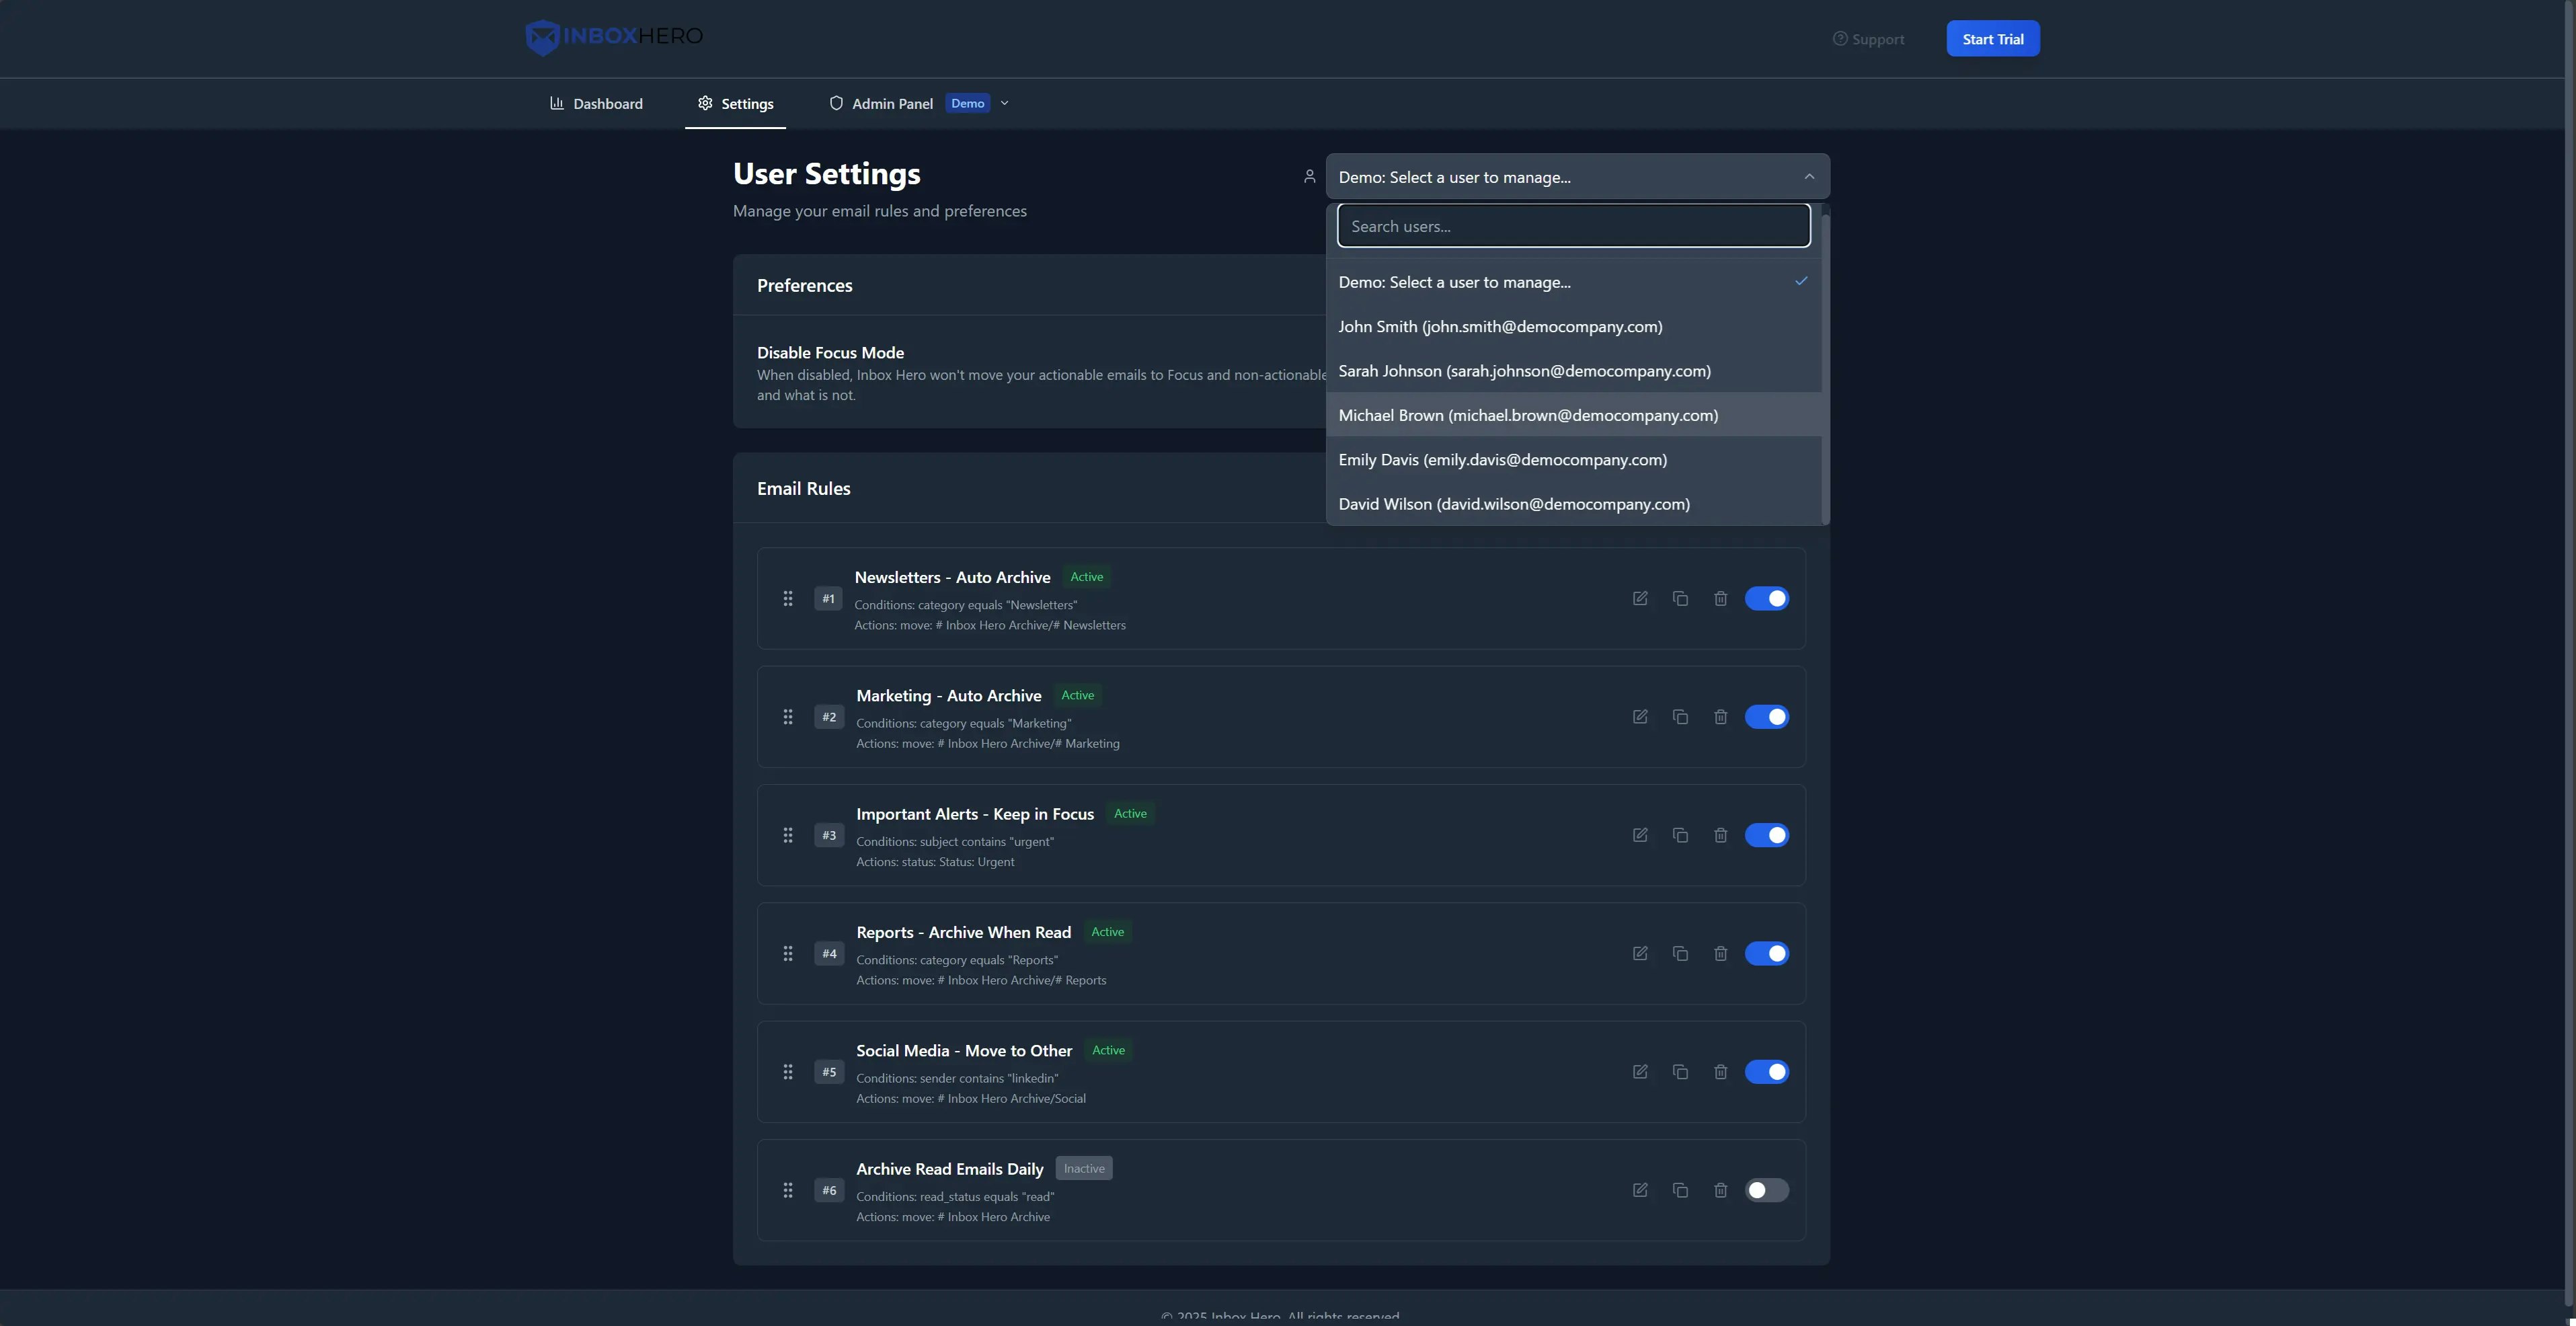Click the Inbox Hero logo
This screenshot has width=2576, height=1326.
click(614, 37)
